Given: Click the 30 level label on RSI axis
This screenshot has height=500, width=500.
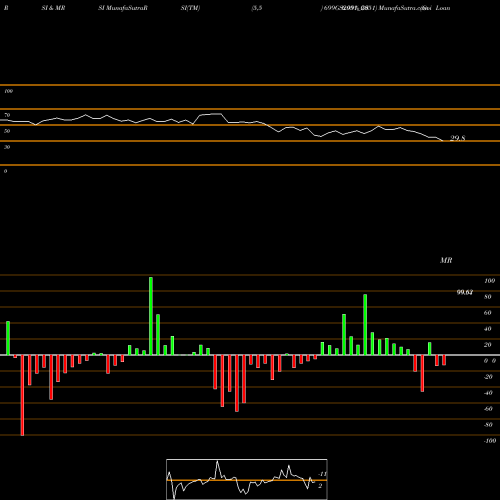Looking at the screenshot, I should click(7, 147).
